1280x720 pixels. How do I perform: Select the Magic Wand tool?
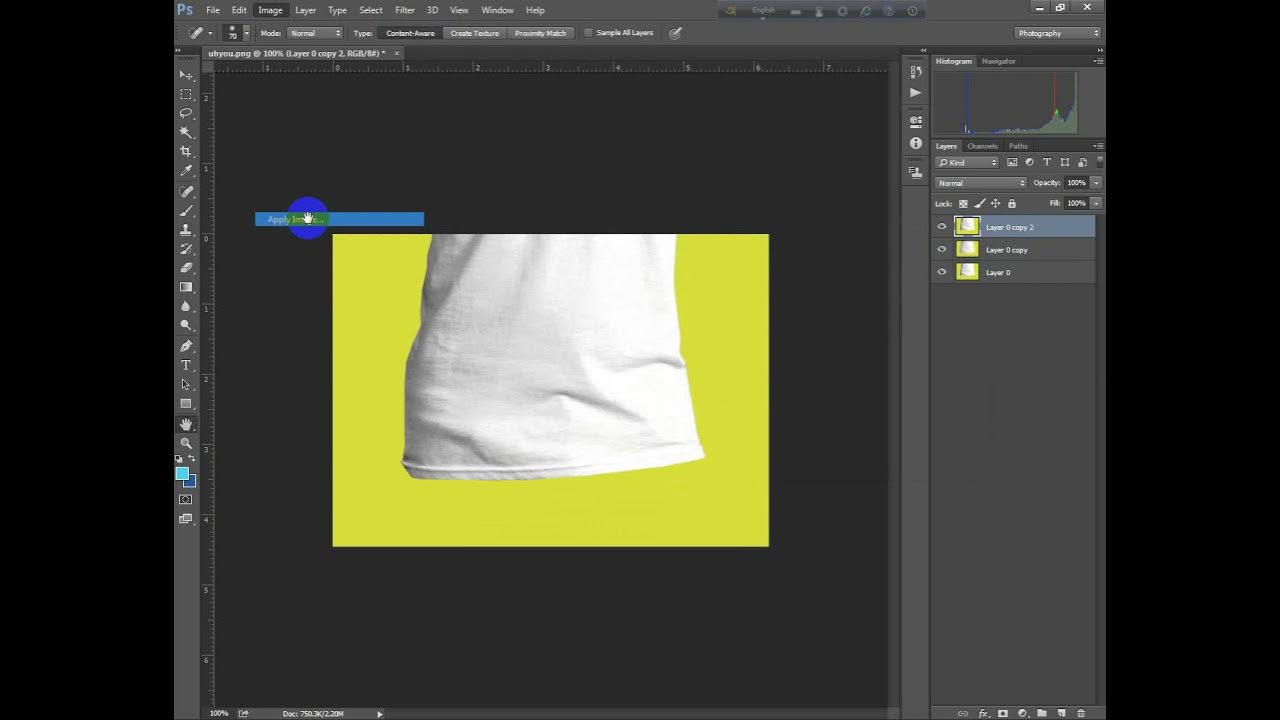point(186,132)
